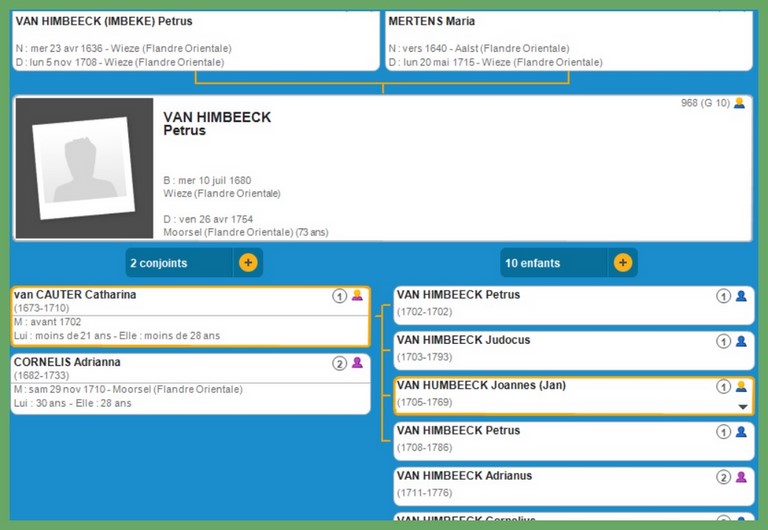This screenshot has height=530, width=768.
Task: Click purple person icon for VAN HIMBEECK Adrianus
Action: click(741, 477)
